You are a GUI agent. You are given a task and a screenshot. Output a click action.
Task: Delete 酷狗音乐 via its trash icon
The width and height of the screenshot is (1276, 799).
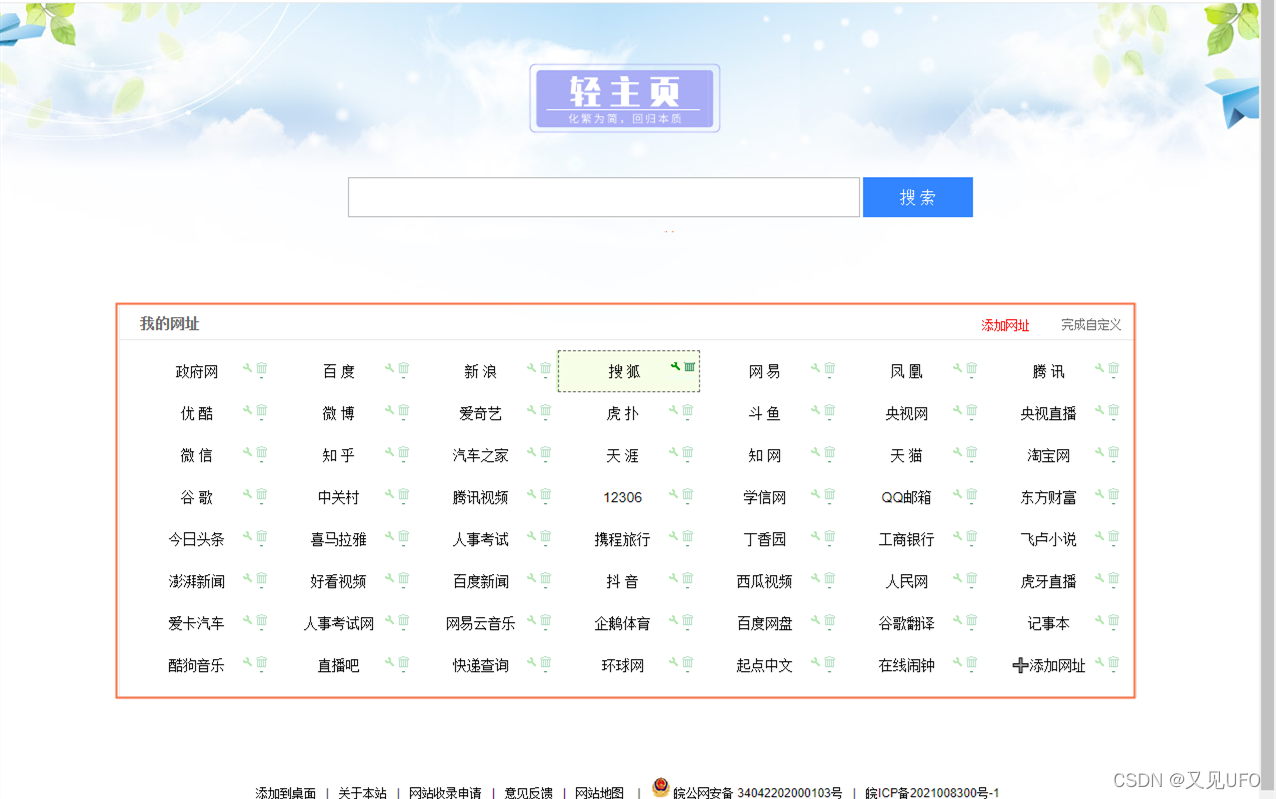click(261, 663)
